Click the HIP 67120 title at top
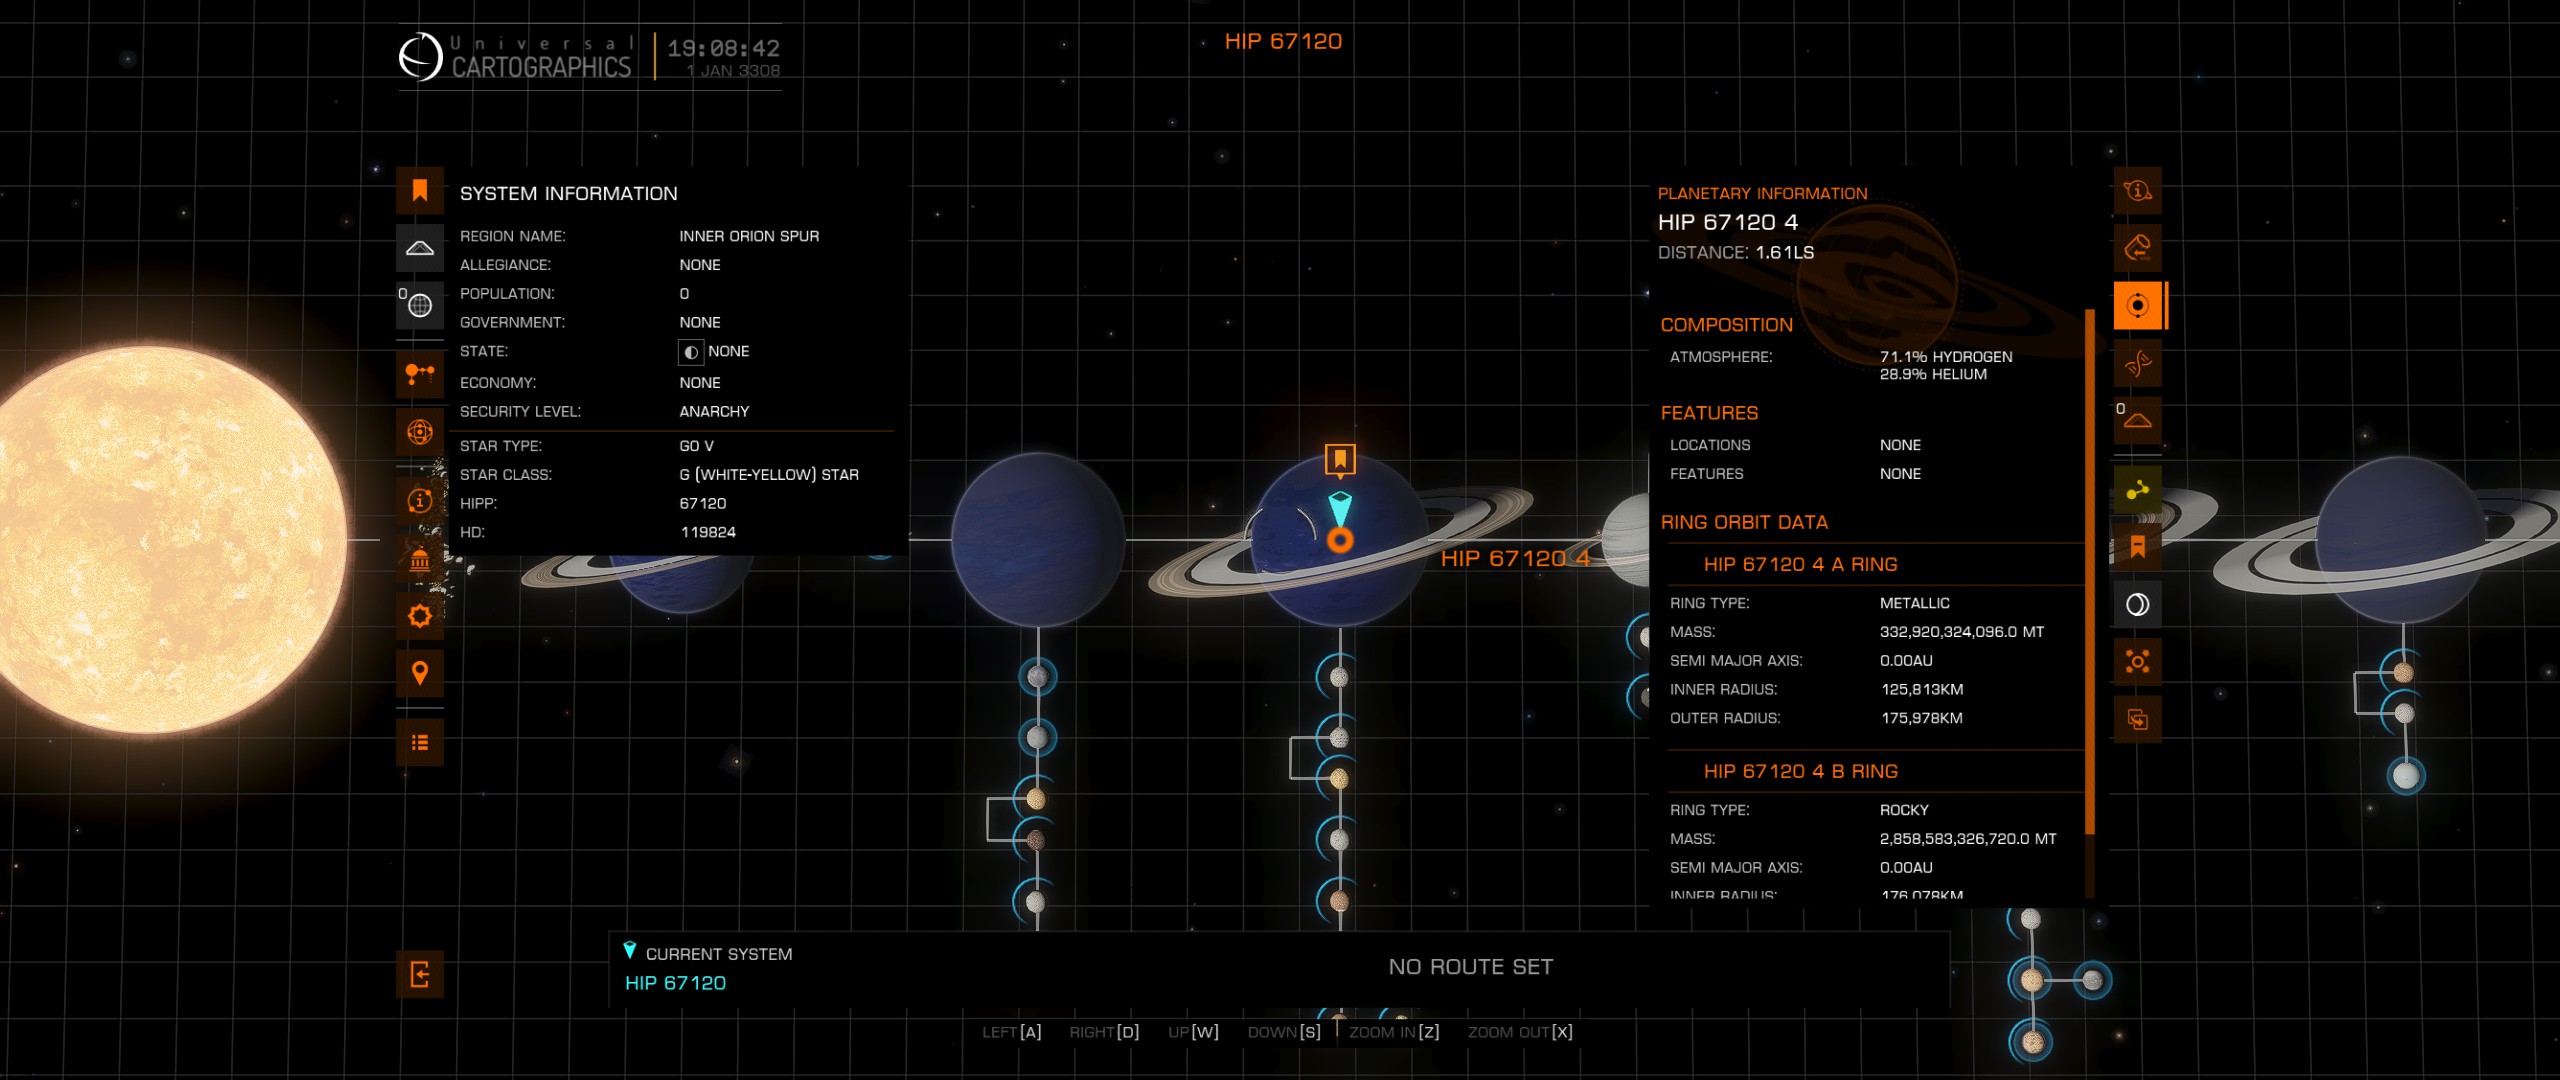 1283,41
